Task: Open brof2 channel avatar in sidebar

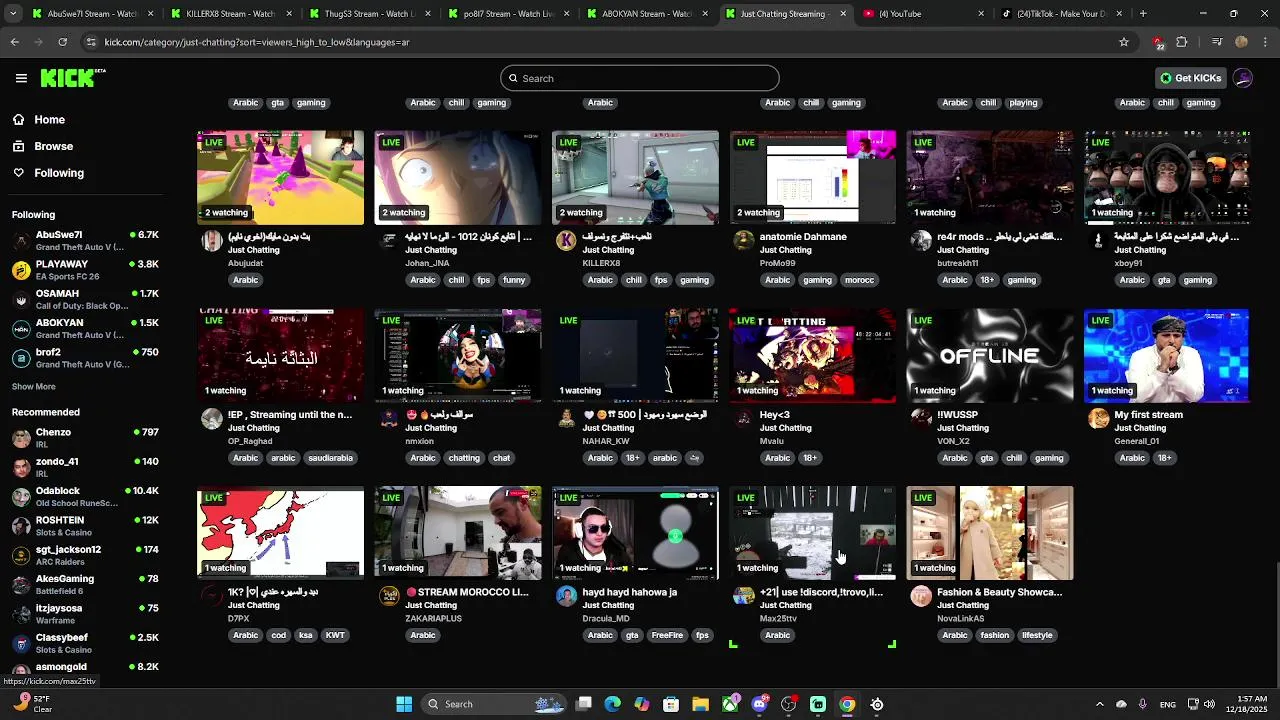Action: pyautogui.click(x=21, y=358)
